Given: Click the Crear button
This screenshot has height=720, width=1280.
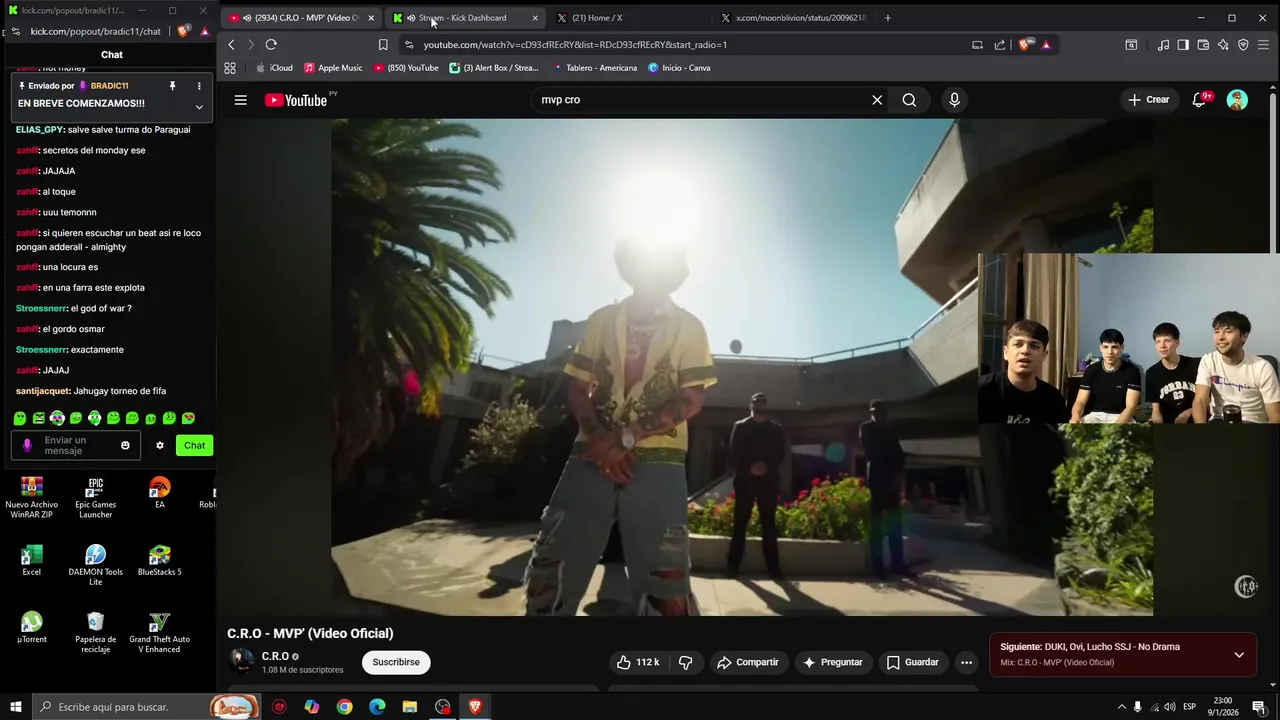Looking at the screenshot, I should [x=1148, y=100].
